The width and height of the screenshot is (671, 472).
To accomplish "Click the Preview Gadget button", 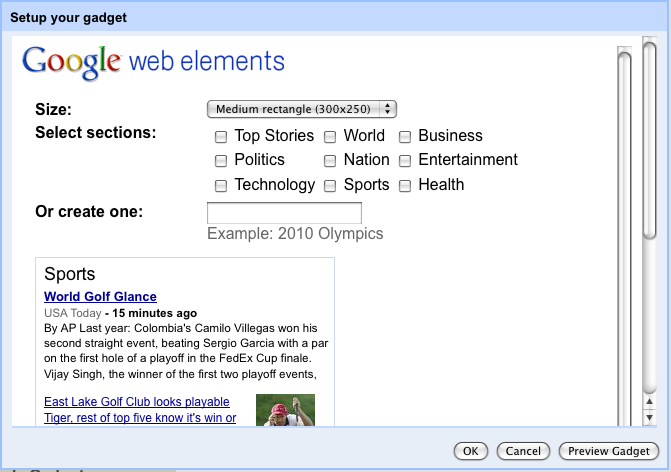I will (609, 451).
